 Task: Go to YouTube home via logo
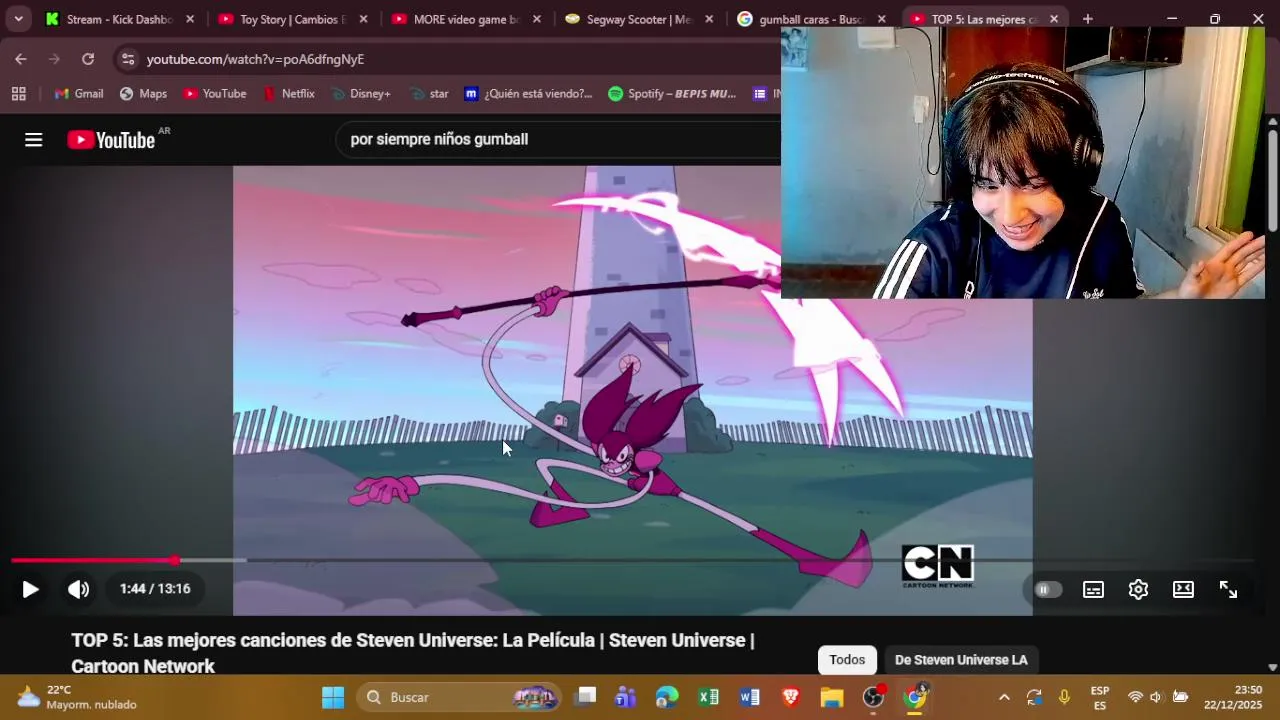click(112, 140)
